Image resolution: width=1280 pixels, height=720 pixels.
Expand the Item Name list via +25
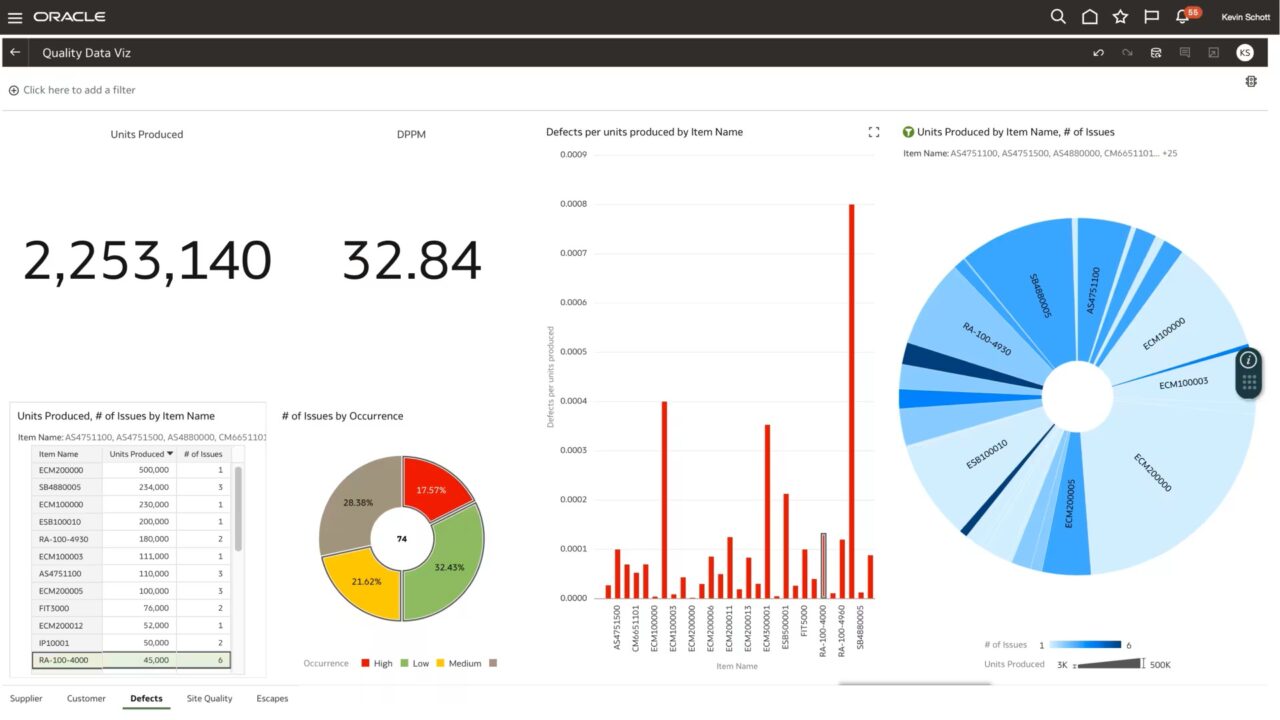coord(1172,153)
